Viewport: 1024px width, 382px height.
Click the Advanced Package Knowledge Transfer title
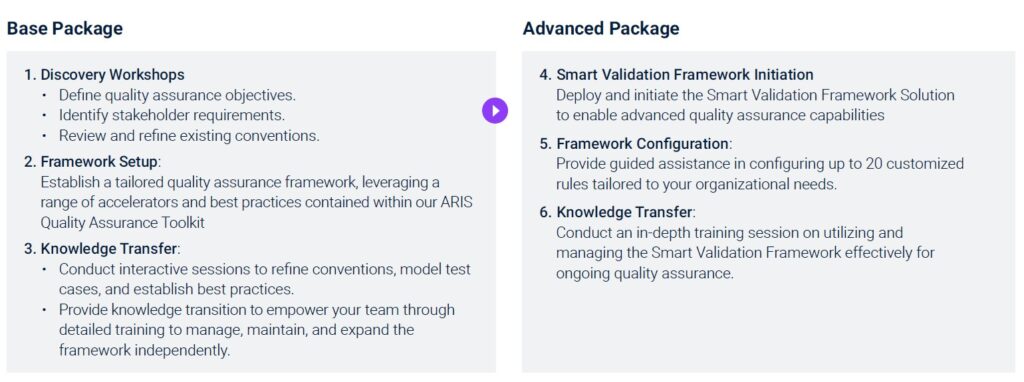(x=618, y=212)
